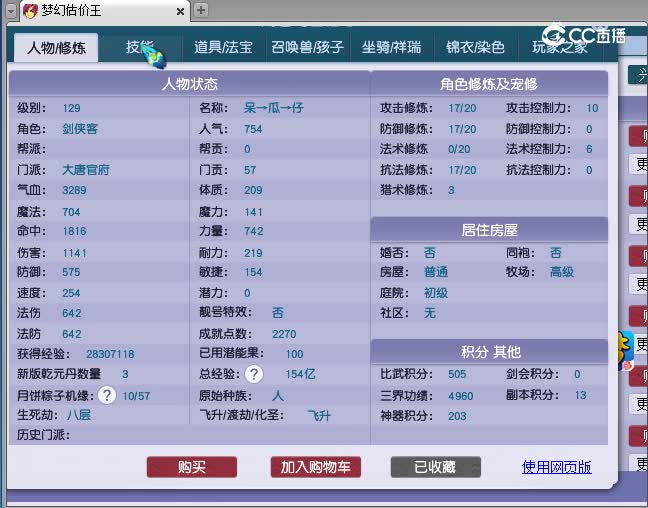Viewport: 648px width, 508px height.
Task: Open the 技能 tab
Action: pos(140,47)
